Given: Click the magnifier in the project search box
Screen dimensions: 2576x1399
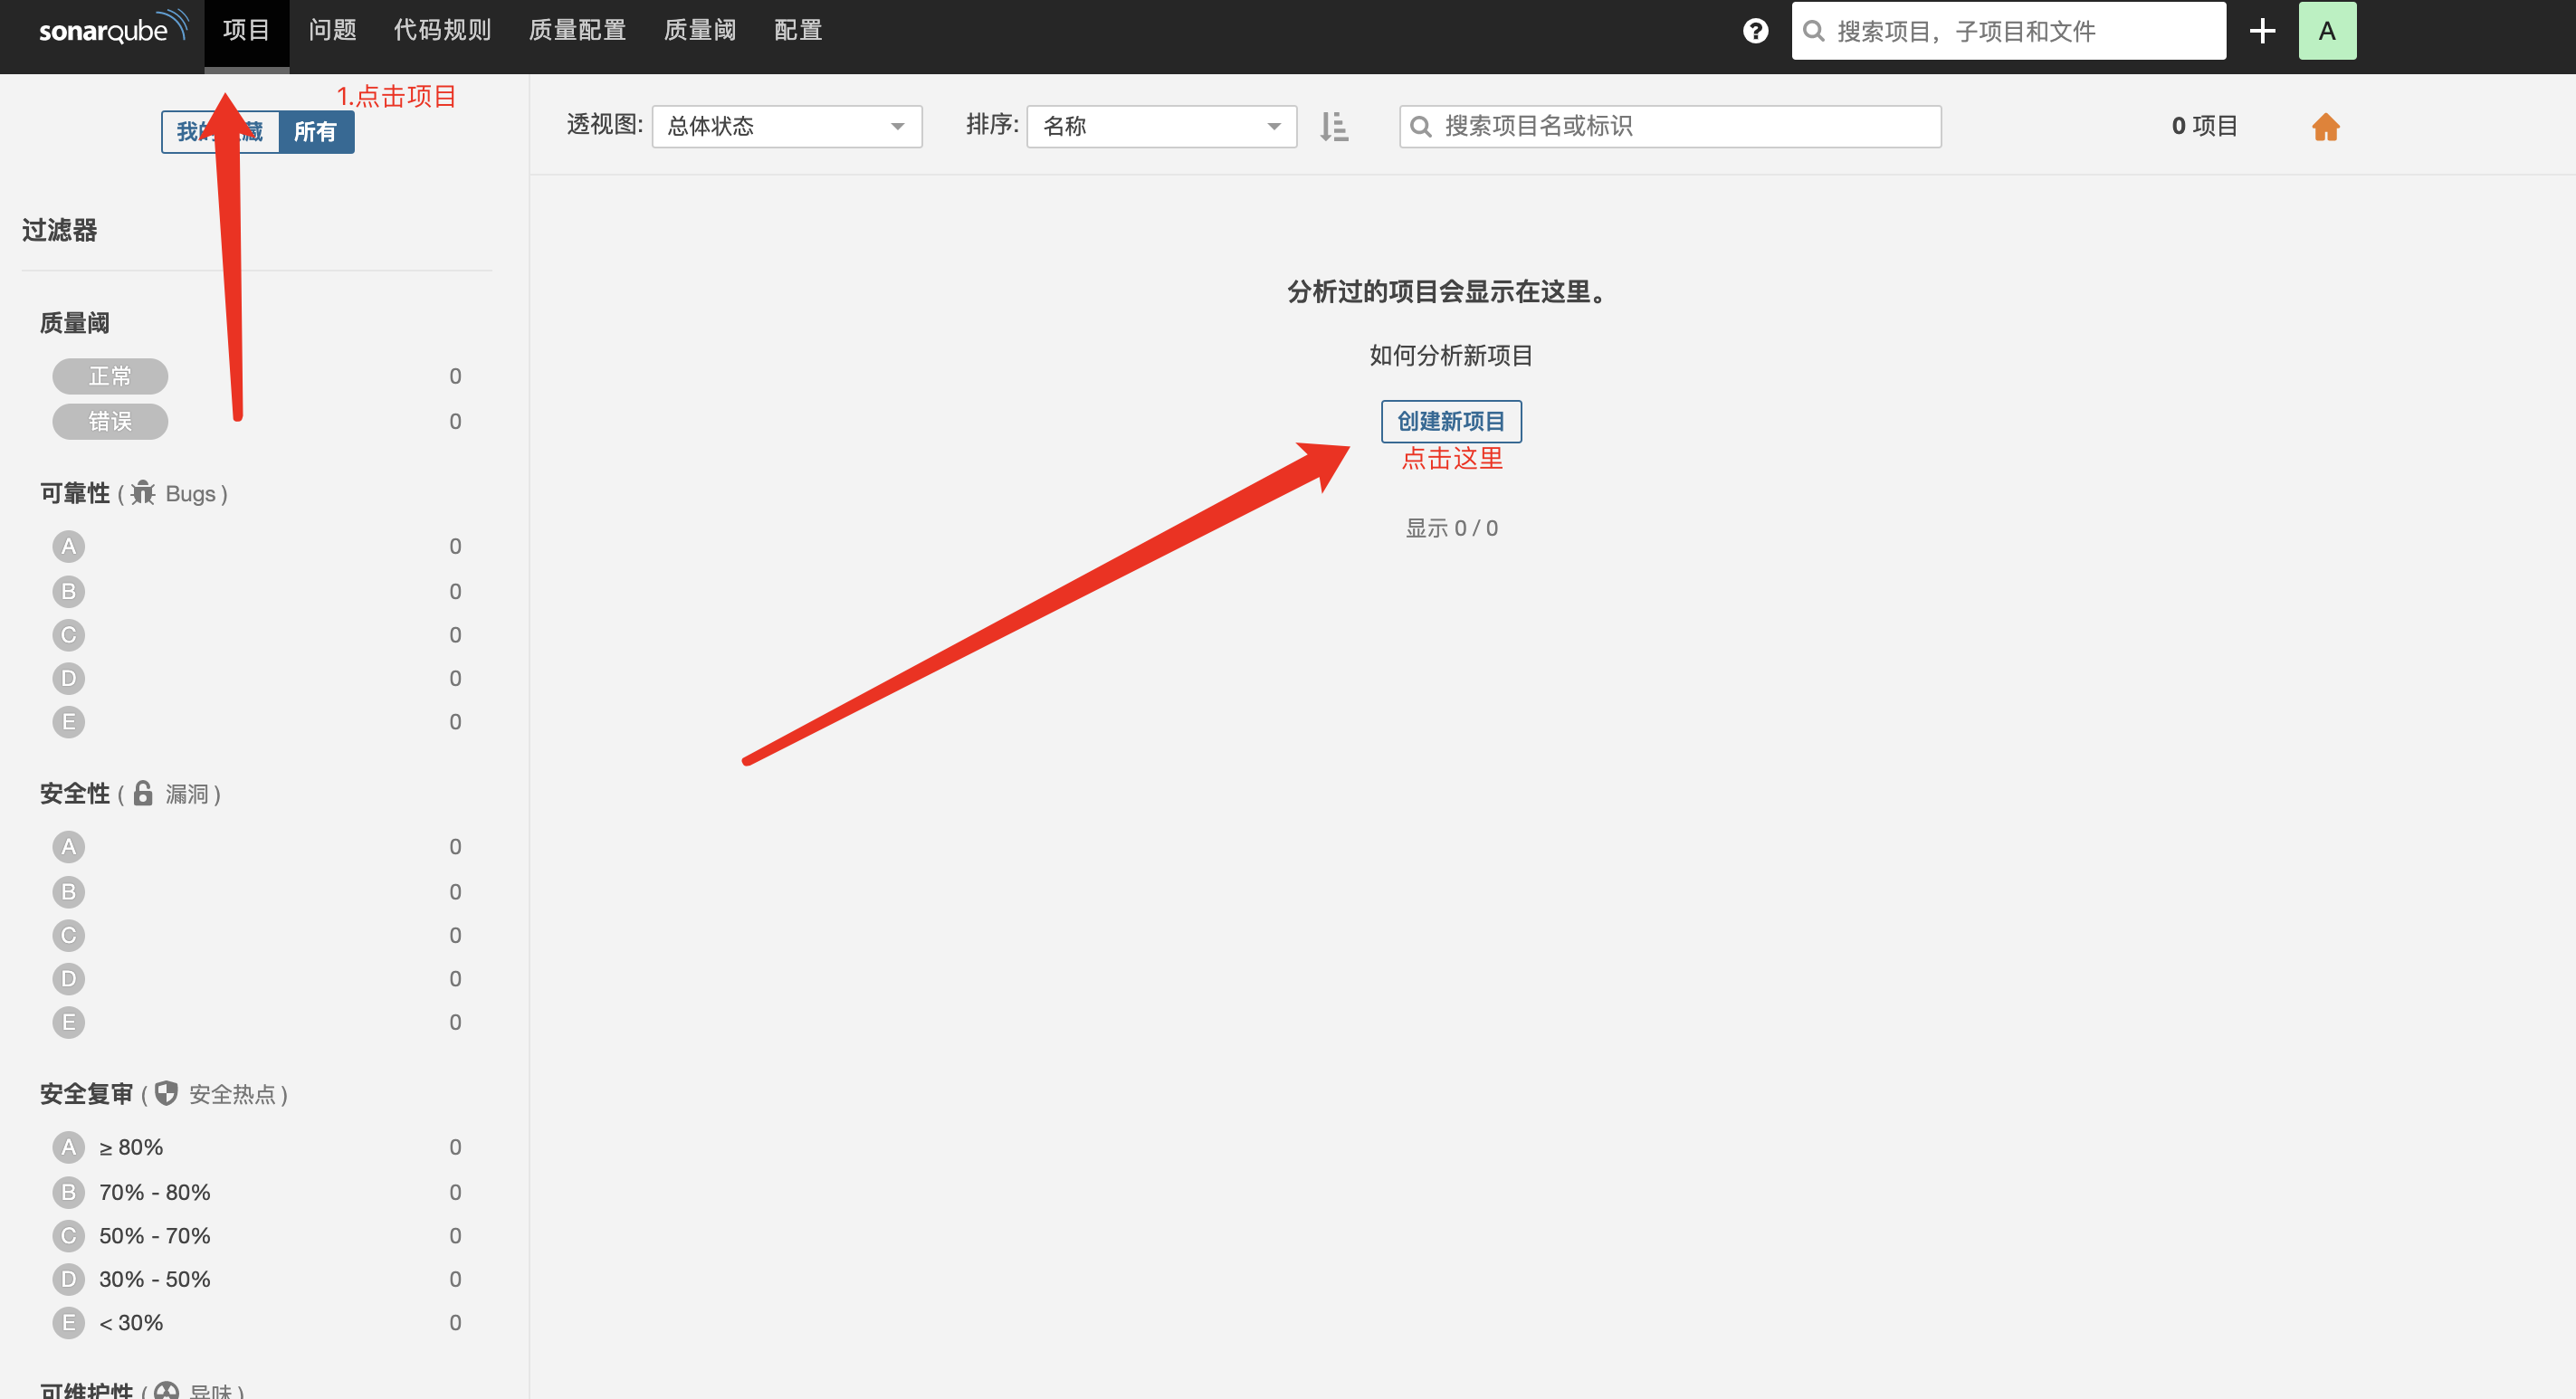Looking at the screenshot, I should (x=1421, y=126).
